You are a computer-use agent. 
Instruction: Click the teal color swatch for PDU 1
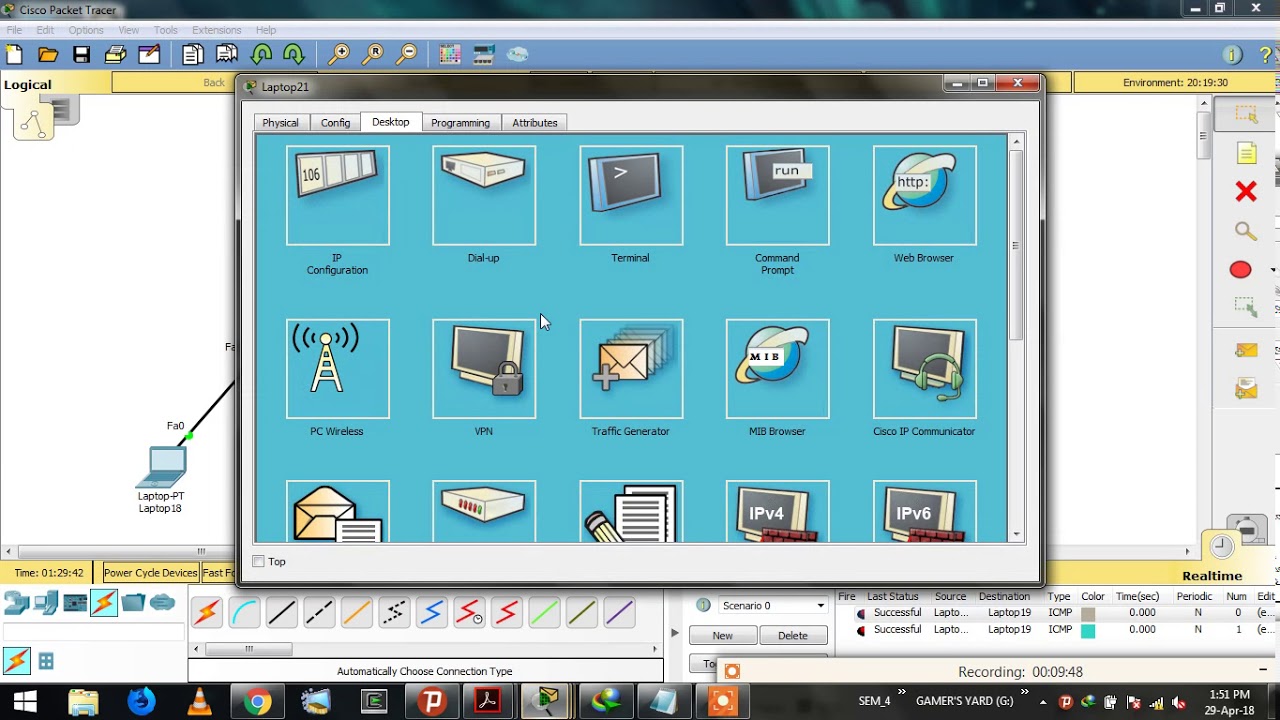(x=1088, y=630)
